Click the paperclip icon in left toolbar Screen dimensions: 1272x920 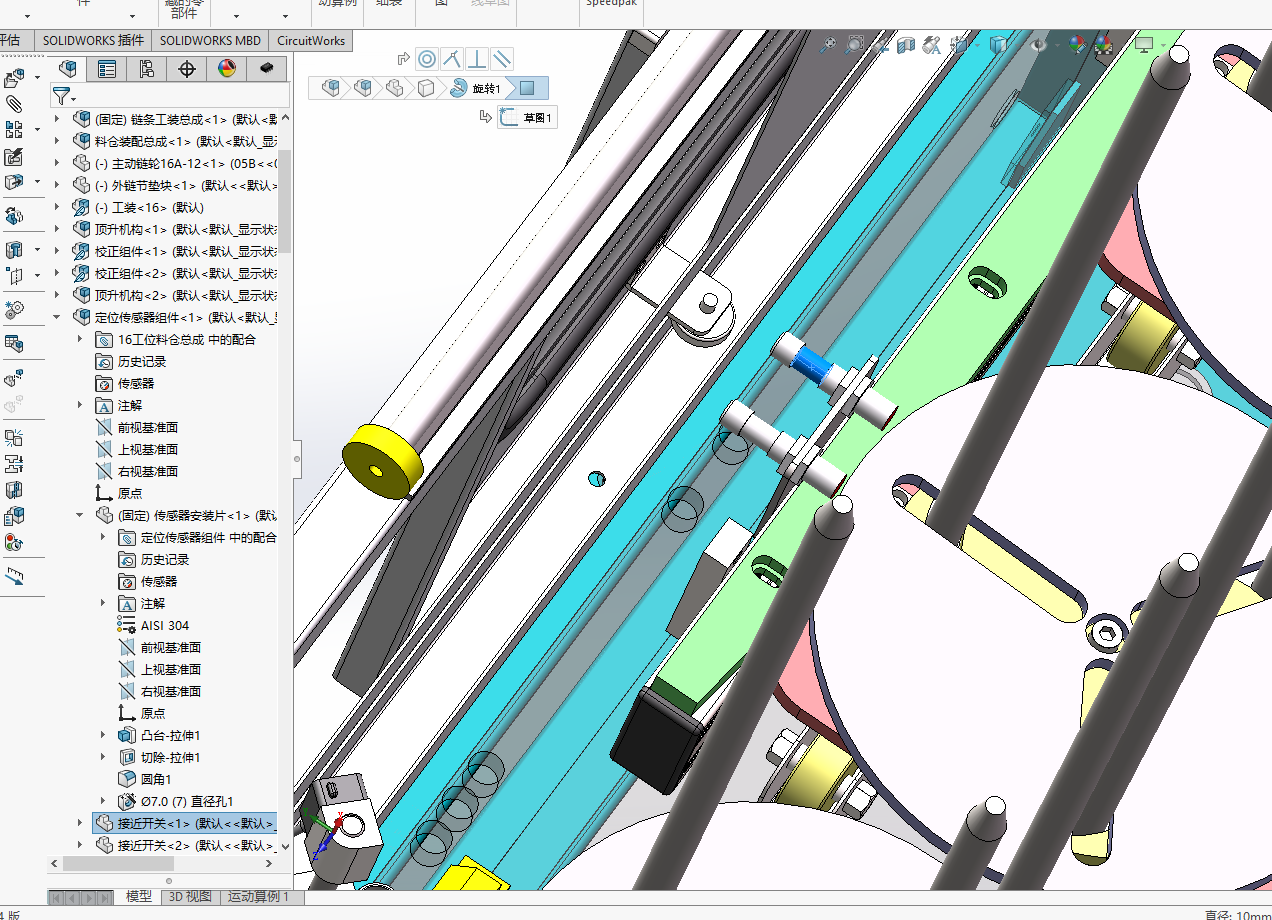tap(14, 103)
